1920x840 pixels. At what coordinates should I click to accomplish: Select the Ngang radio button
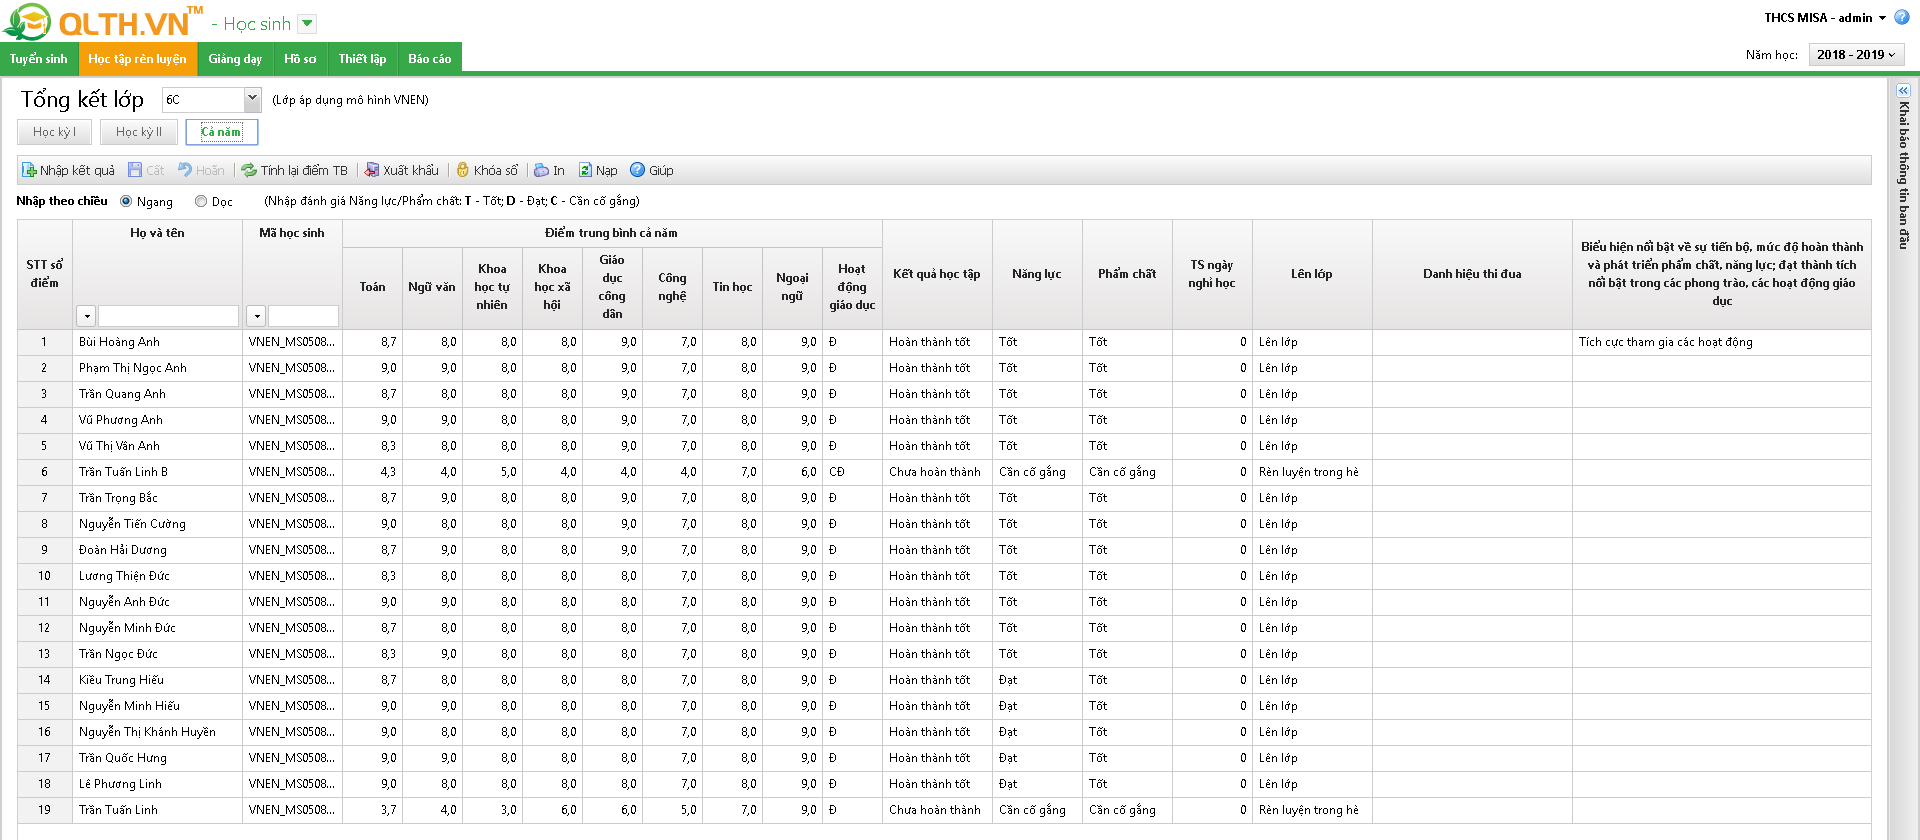126,201
